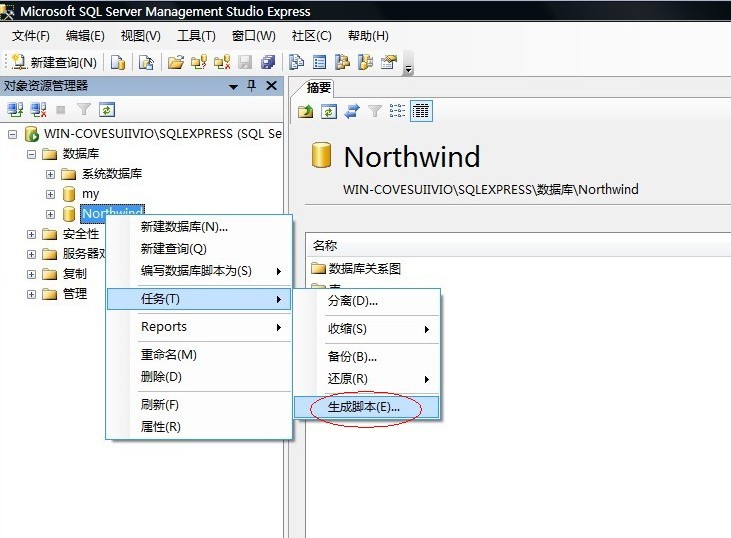This screenshot has width=731, height=538.
Task: Click the Open File folder icon
Action: coord(176,62)
